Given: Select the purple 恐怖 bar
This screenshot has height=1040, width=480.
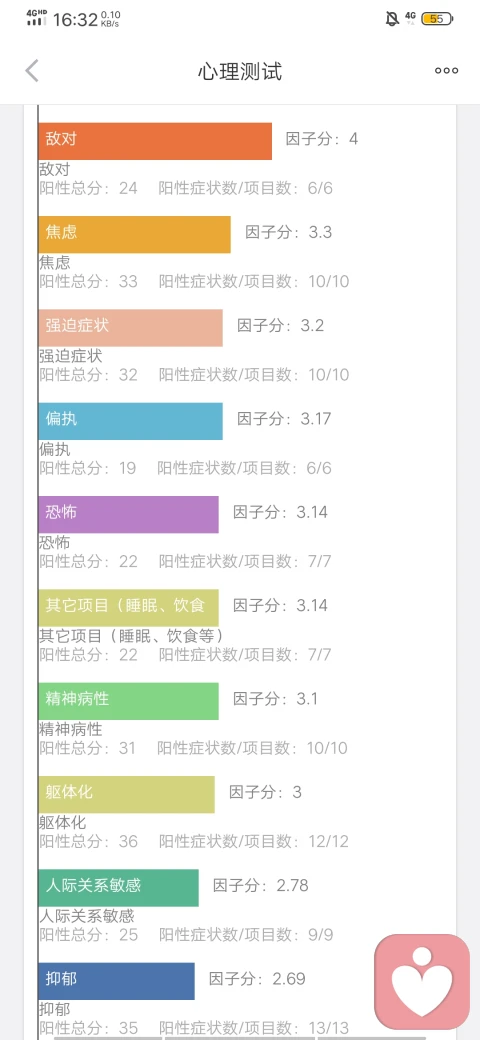Looking at the screenshot, I should 129,515.
